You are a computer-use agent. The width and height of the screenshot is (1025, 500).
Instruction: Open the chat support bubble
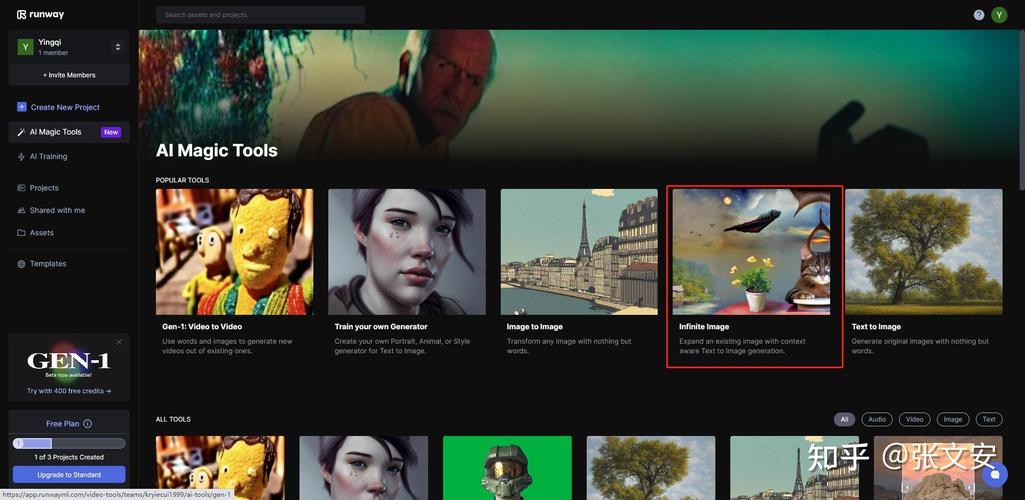(995, 475)
